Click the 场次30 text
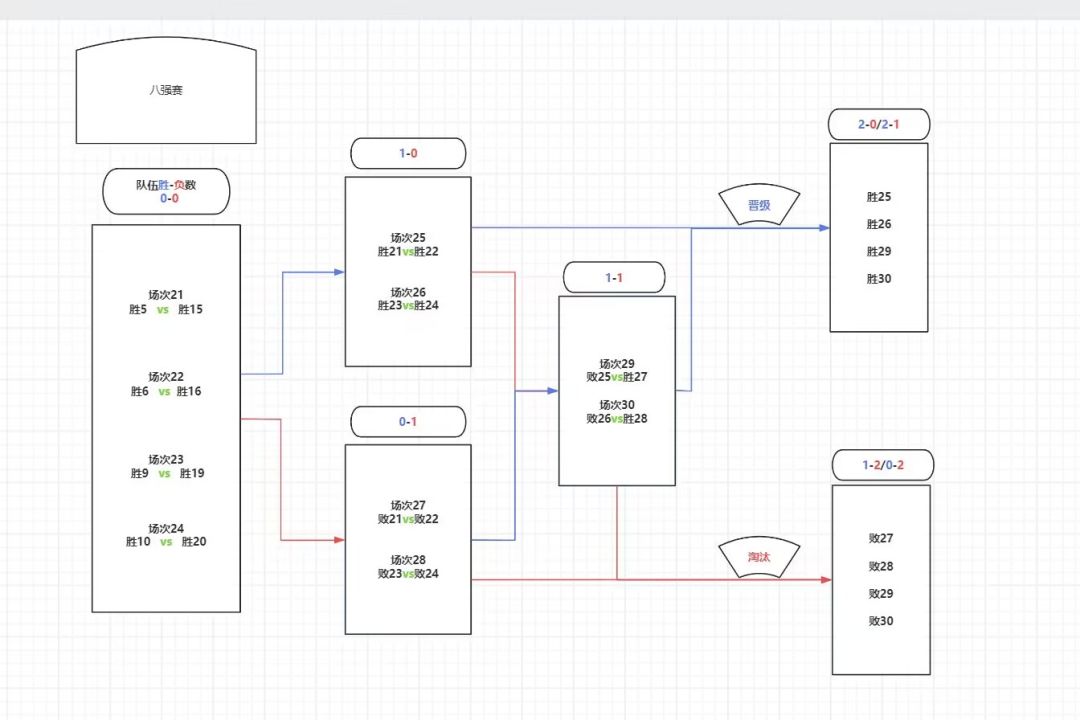 coord(617,405)
